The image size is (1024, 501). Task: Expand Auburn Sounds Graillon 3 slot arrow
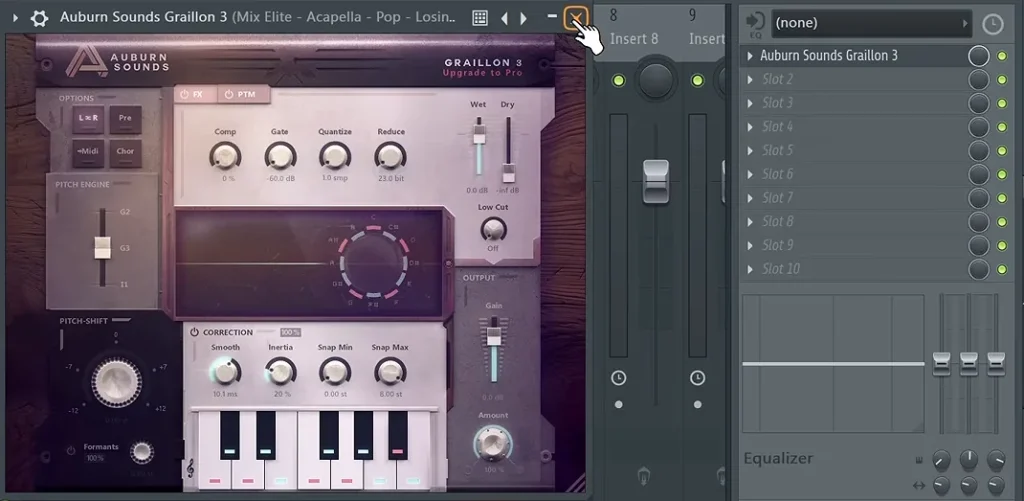750,56
